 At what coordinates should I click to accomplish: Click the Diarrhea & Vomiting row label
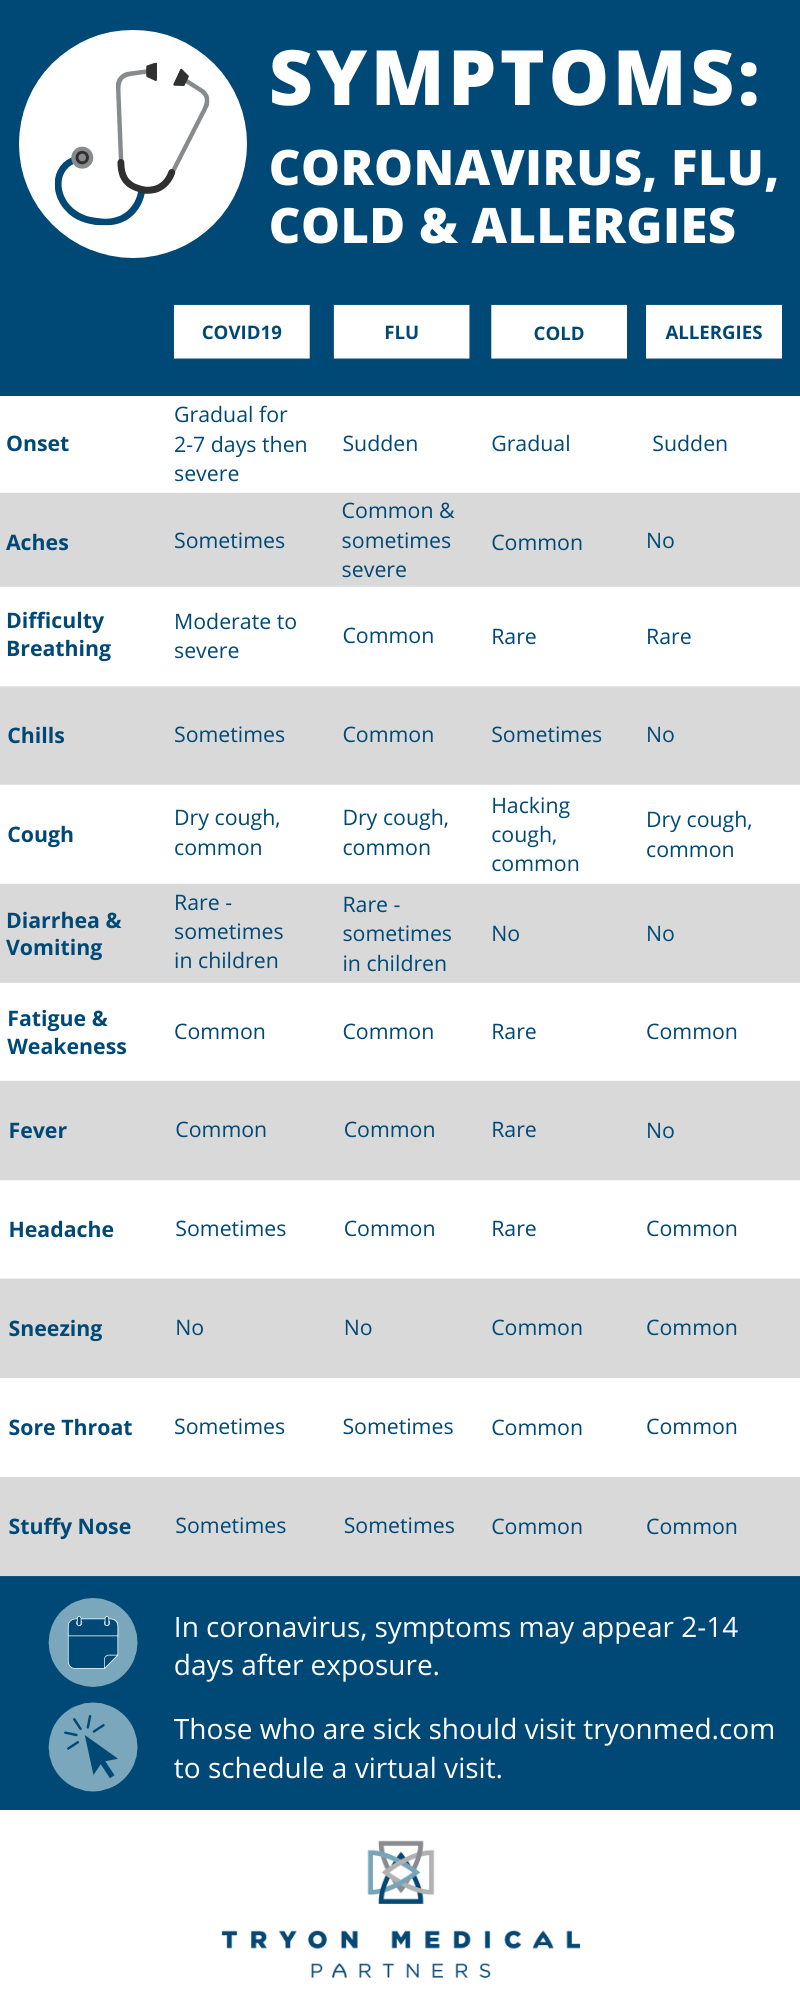point(64,933)
